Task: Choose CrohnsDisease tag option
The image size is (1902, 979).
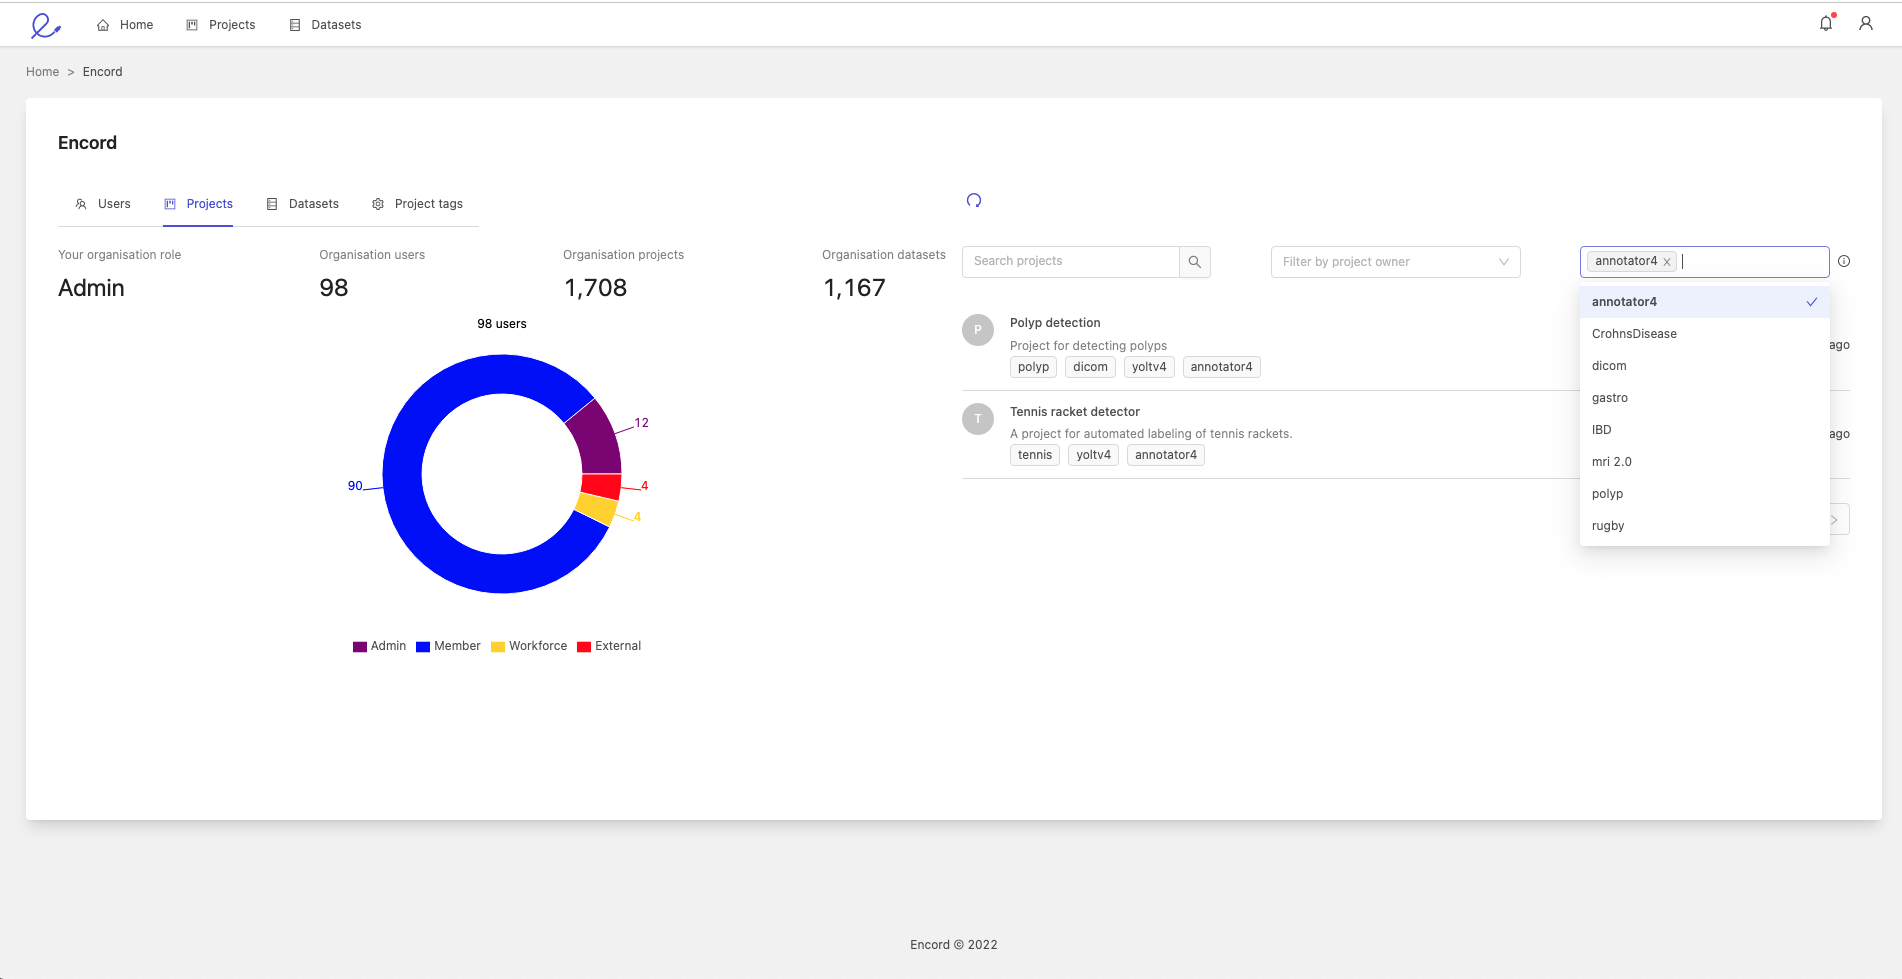Action: [x=1704, y=334]
